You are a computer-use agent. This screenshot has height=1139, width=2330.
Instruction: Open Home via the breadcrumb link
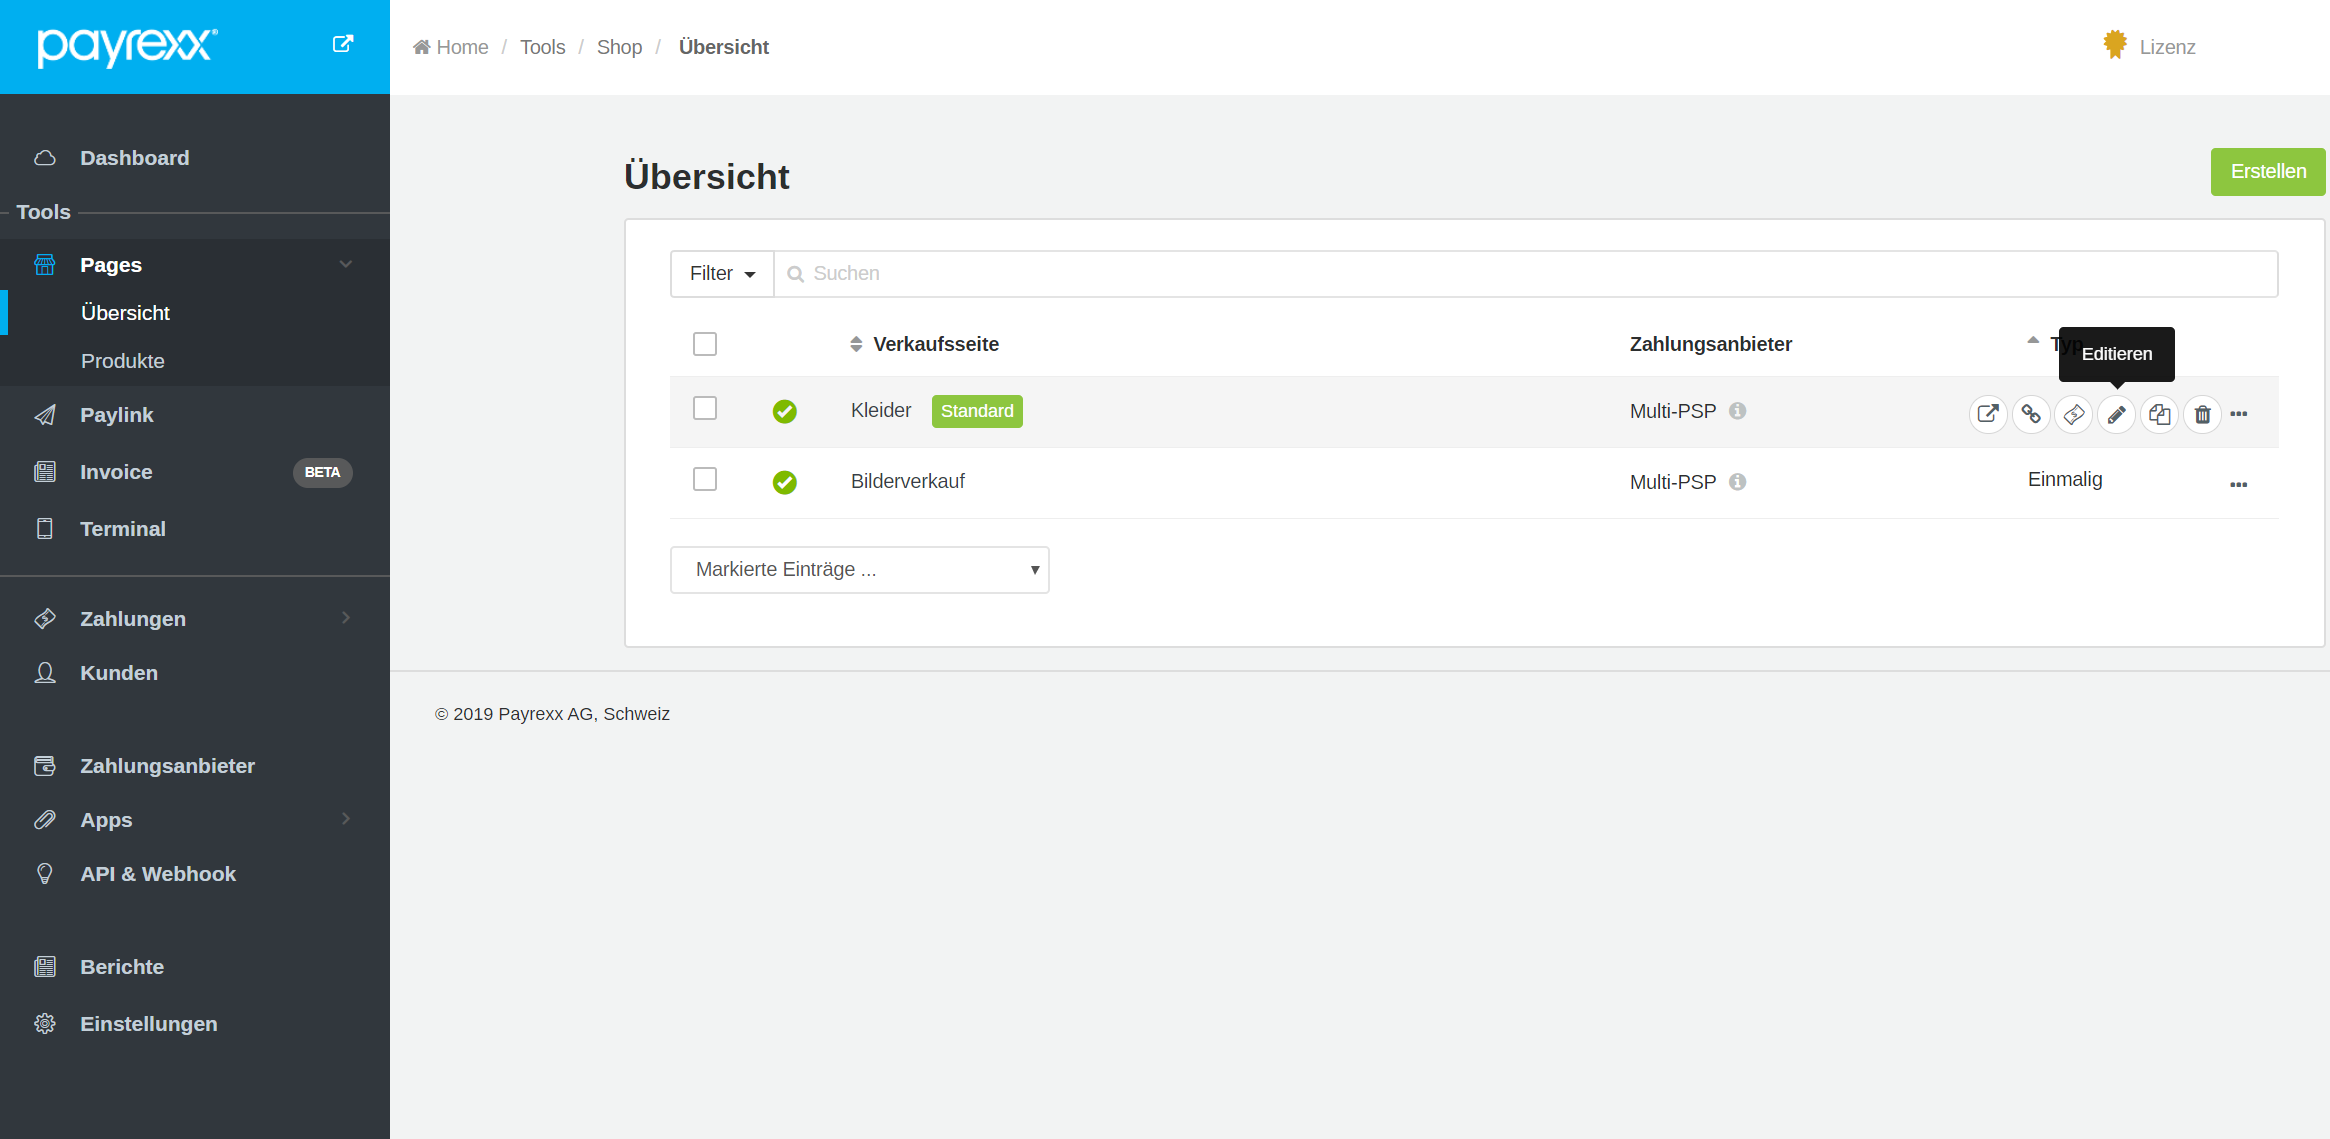[x=451, y=46]
